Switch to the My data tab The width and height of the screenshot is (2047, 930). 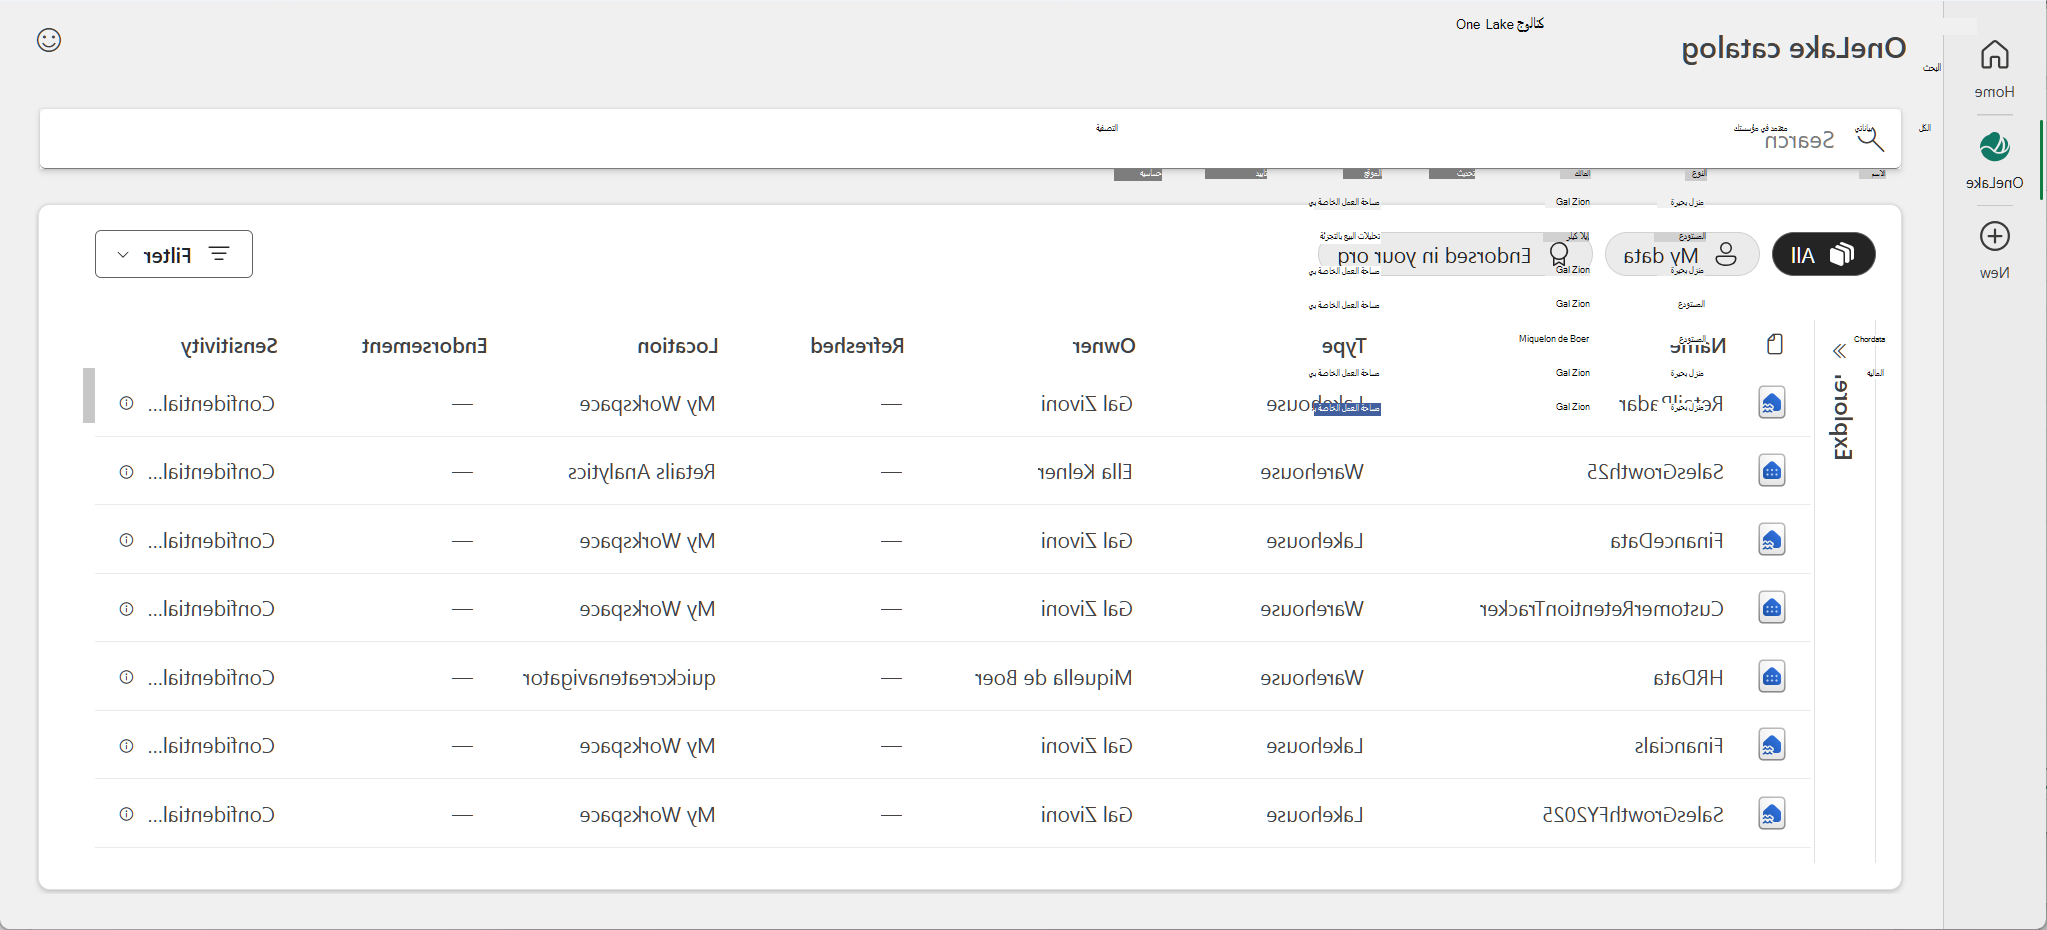(x=1682, y=254)
